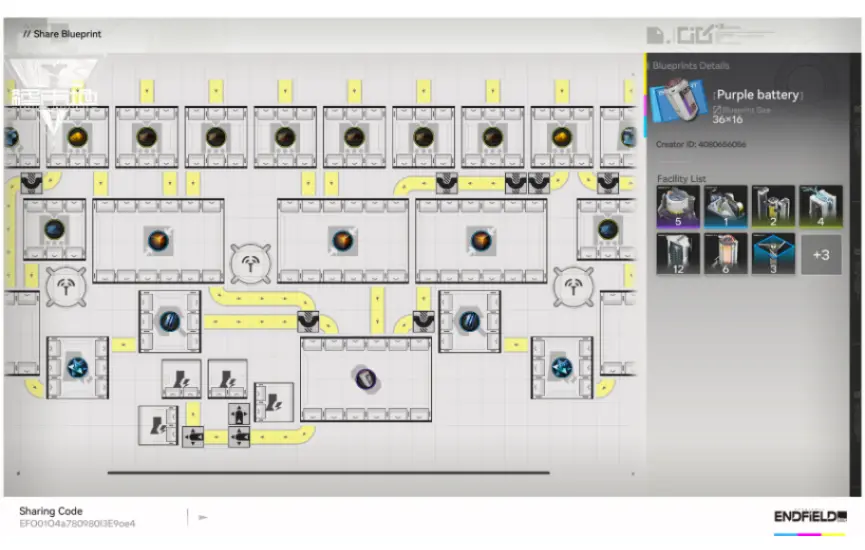This screenshot has width=865, height=550.
Task: Click the power unit adjacent to the battery assembler
Action: pos(274,402)
